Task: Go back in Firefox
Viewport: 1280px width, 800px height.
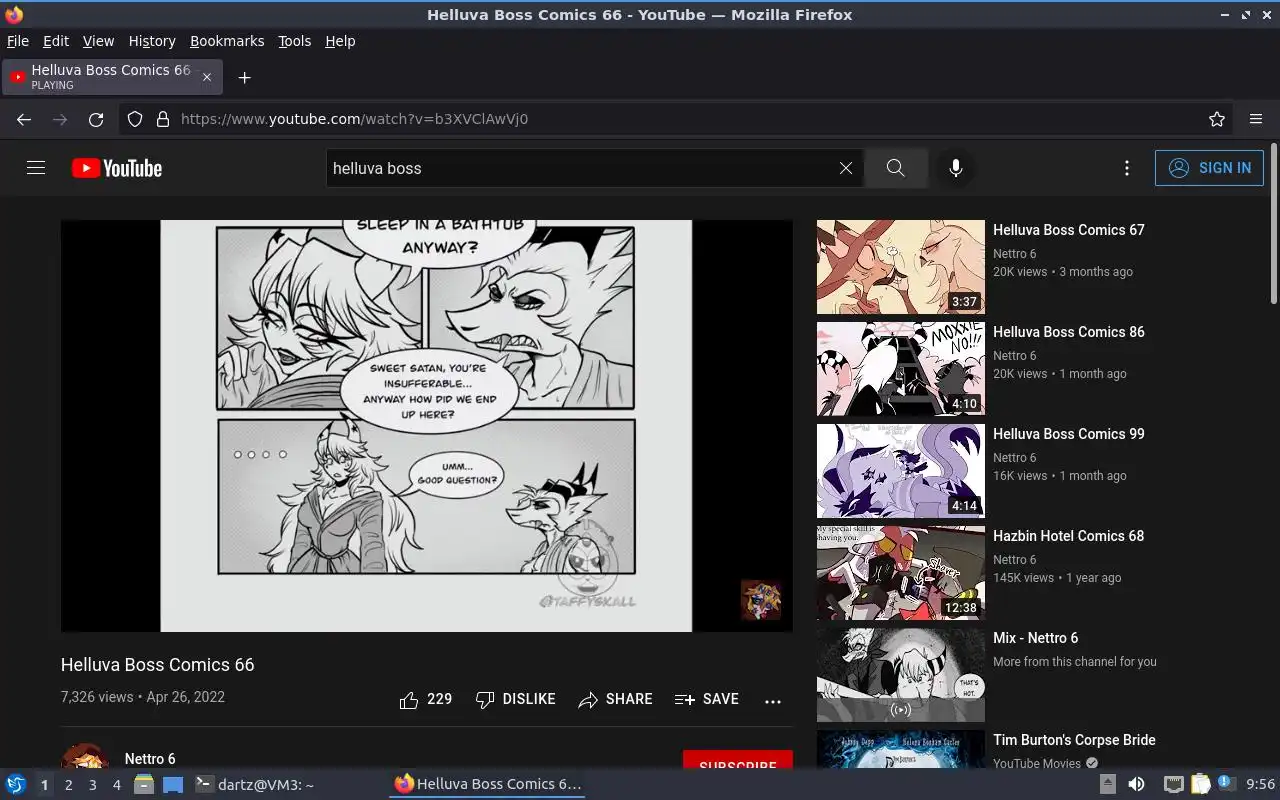Action: 24,119
